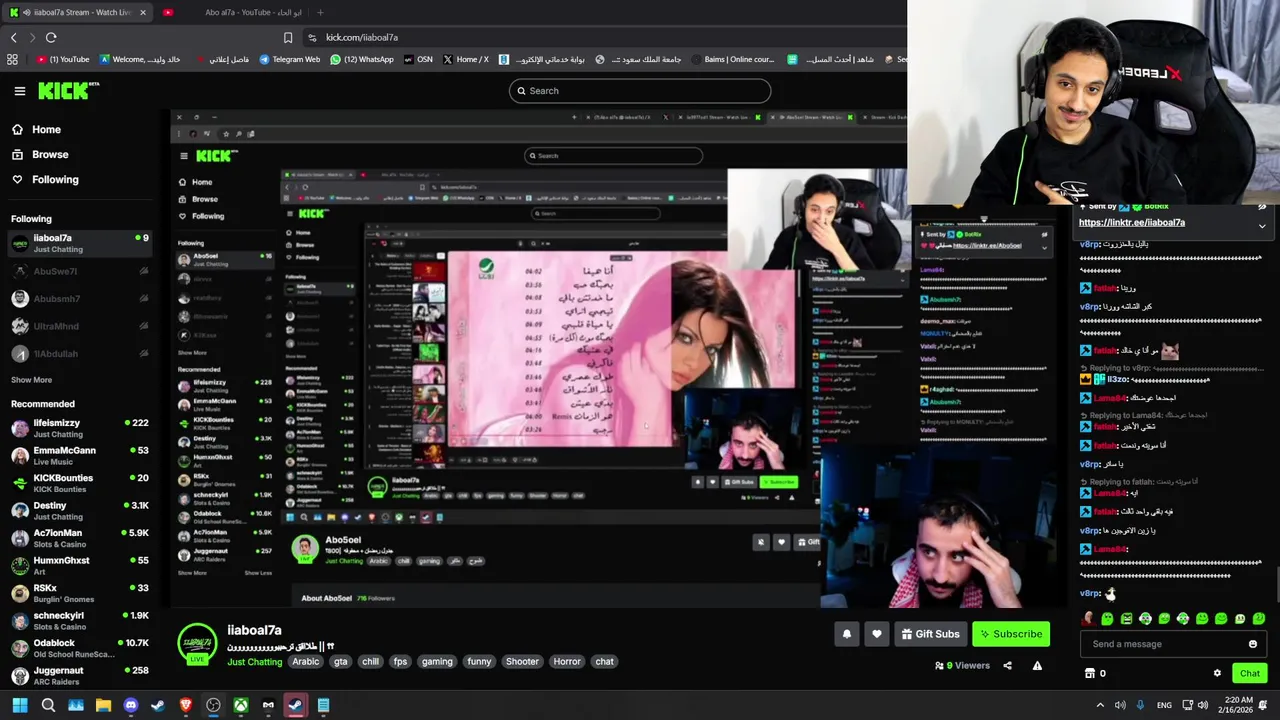1280x720 pixels.
Task: Click the gta tag
Action: point(341,662)
